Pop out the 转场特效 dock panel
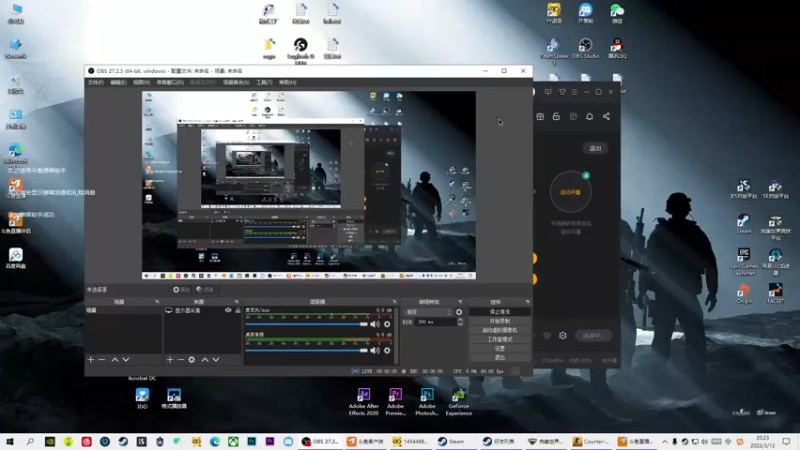Viewport: 800px width, 450px height. [460, 302]
